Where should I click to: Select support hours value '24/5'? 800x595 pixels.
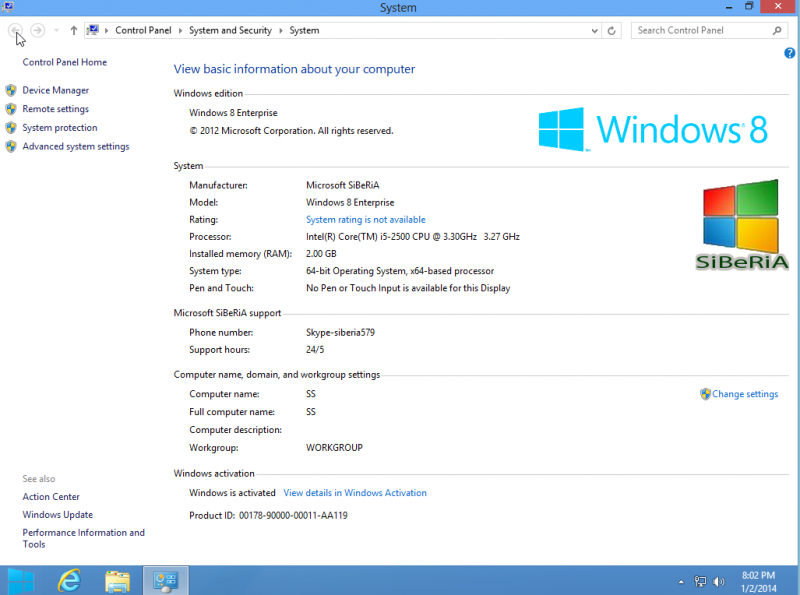click(x=315, y=350)
